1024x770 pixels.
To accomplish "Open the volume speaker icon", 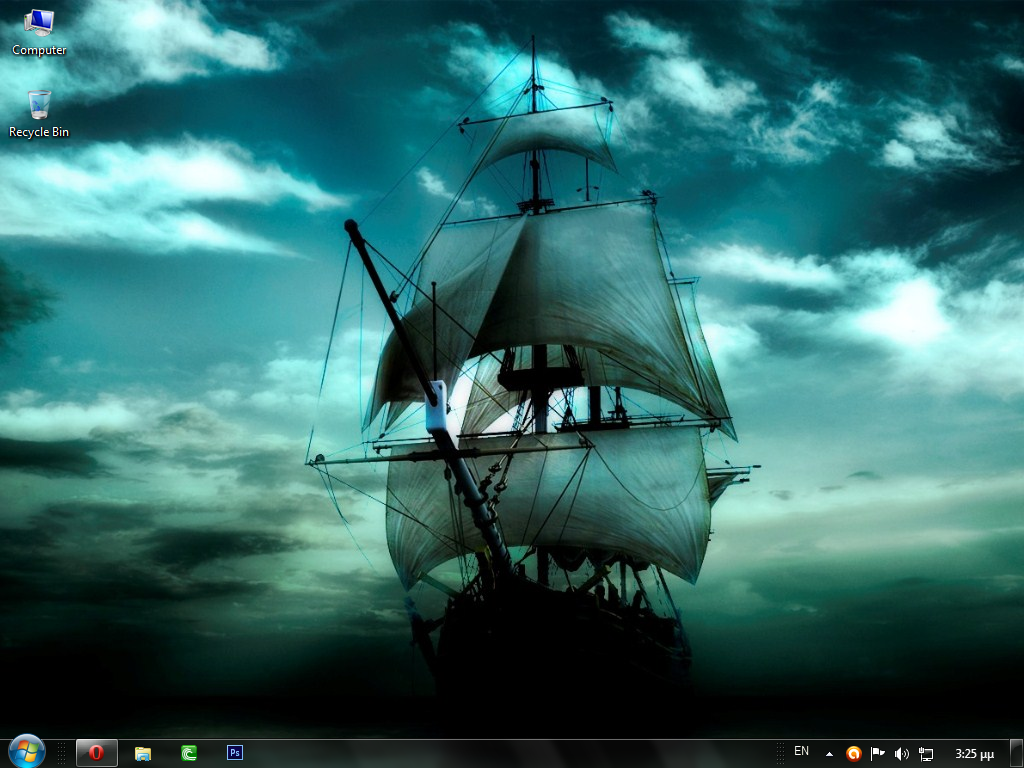I will (x=901, y=754).
